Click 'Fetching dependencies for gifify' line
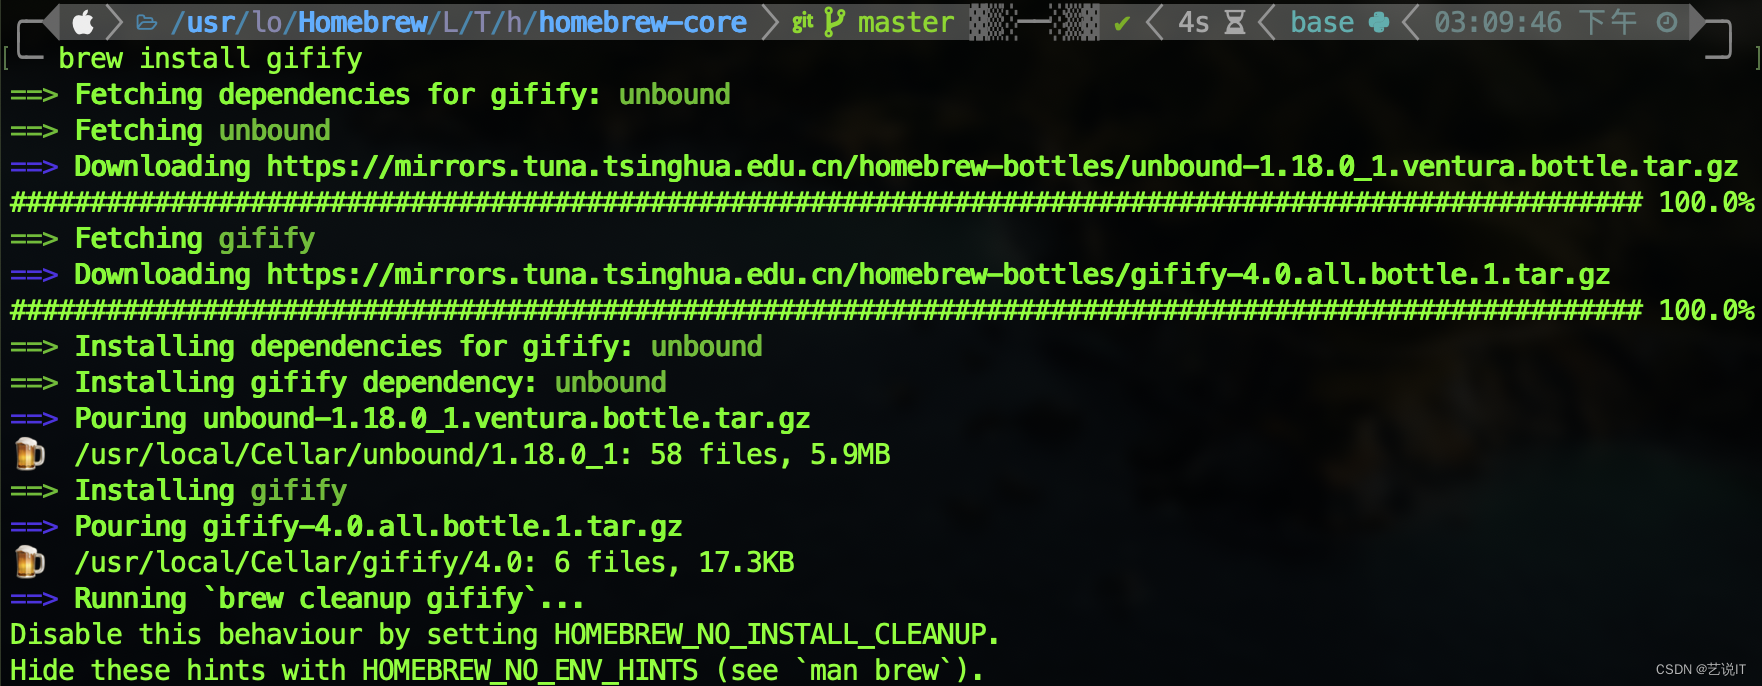 pos(370,94)
